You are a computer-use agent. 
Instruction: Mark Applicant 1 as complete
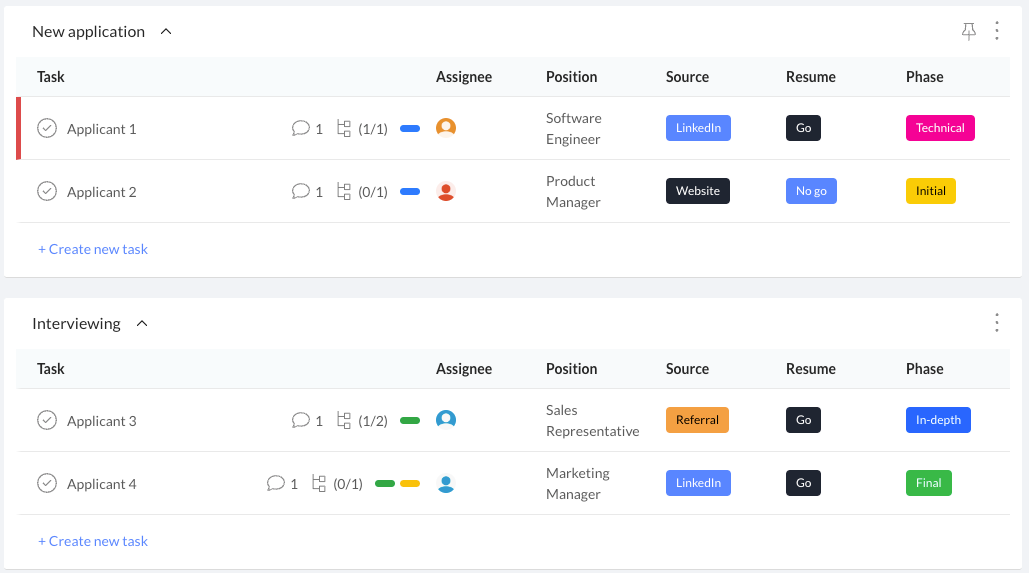pos(47,128)
